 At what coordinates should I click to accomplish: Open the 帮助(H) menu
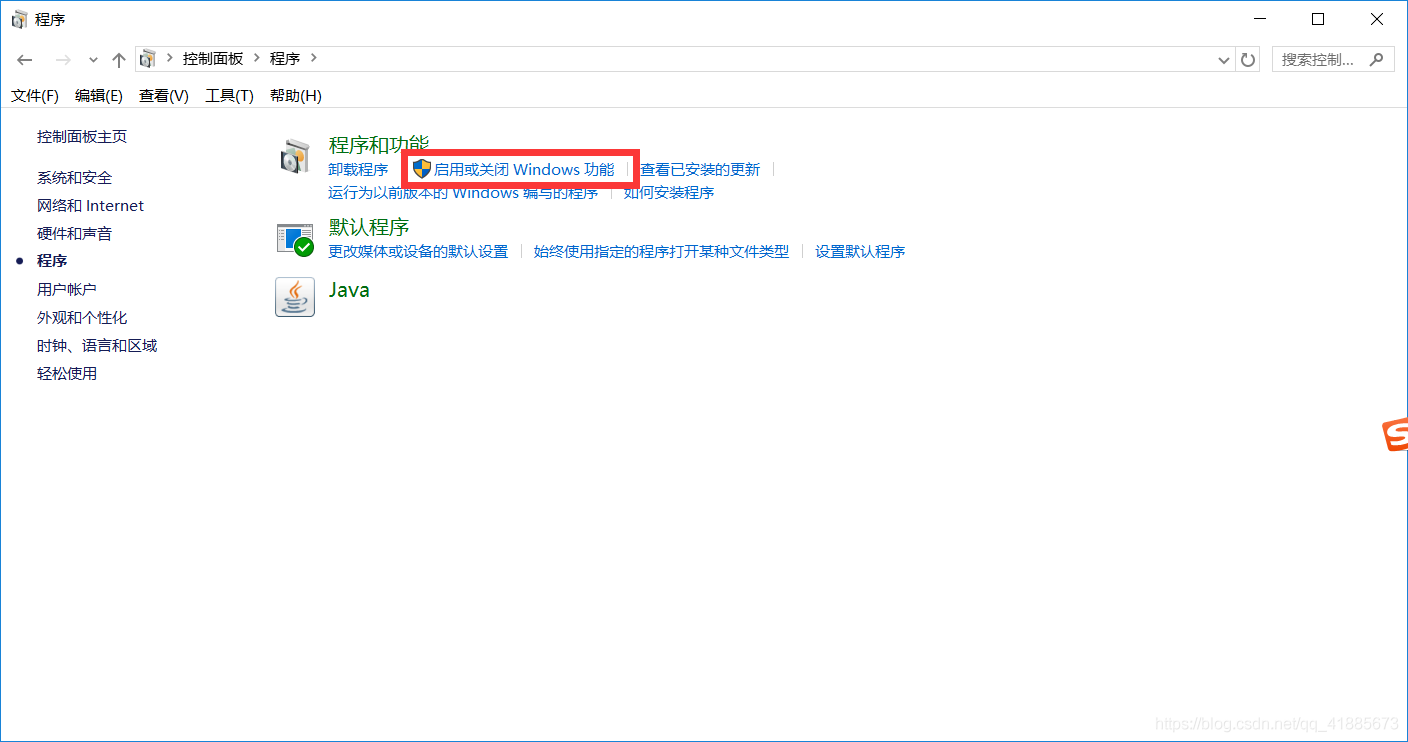295,96
